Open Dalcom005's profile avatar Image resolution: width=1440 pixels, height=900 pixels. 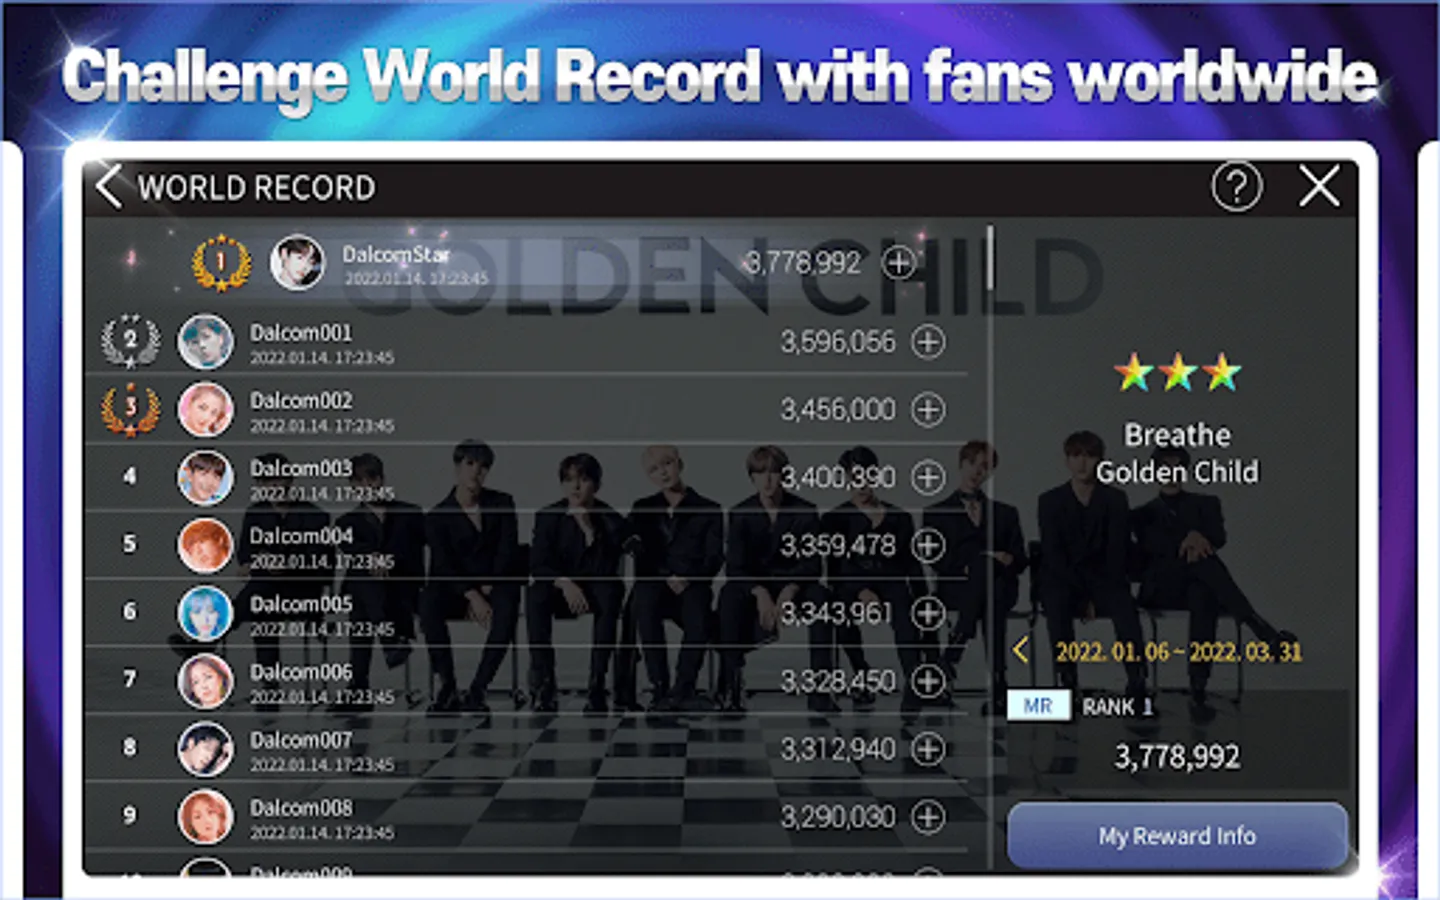[205, 613]
